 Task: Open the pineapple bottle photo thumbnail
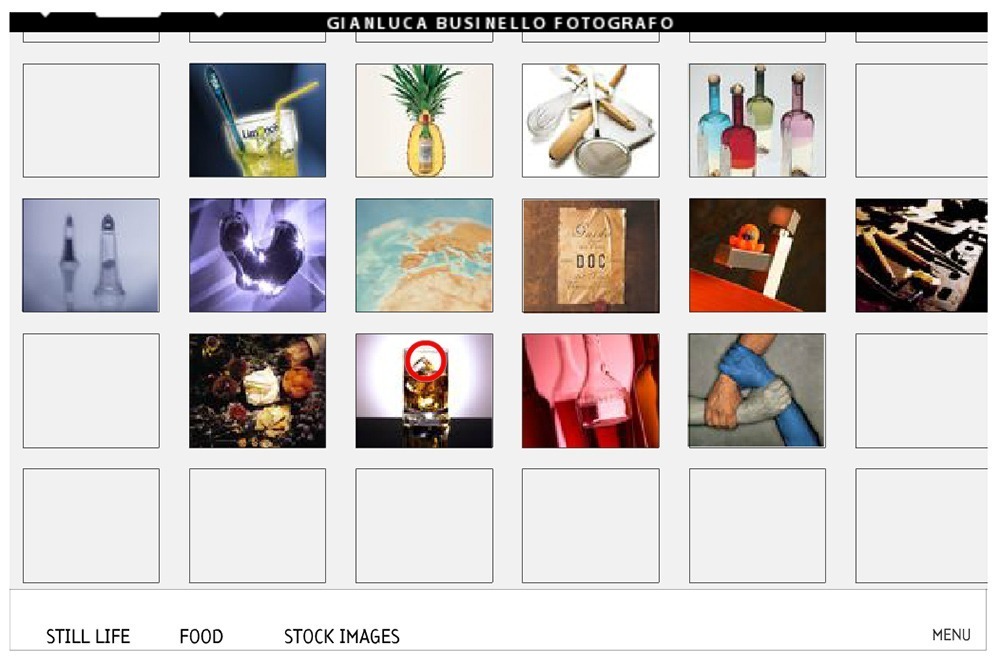[424, 120]
